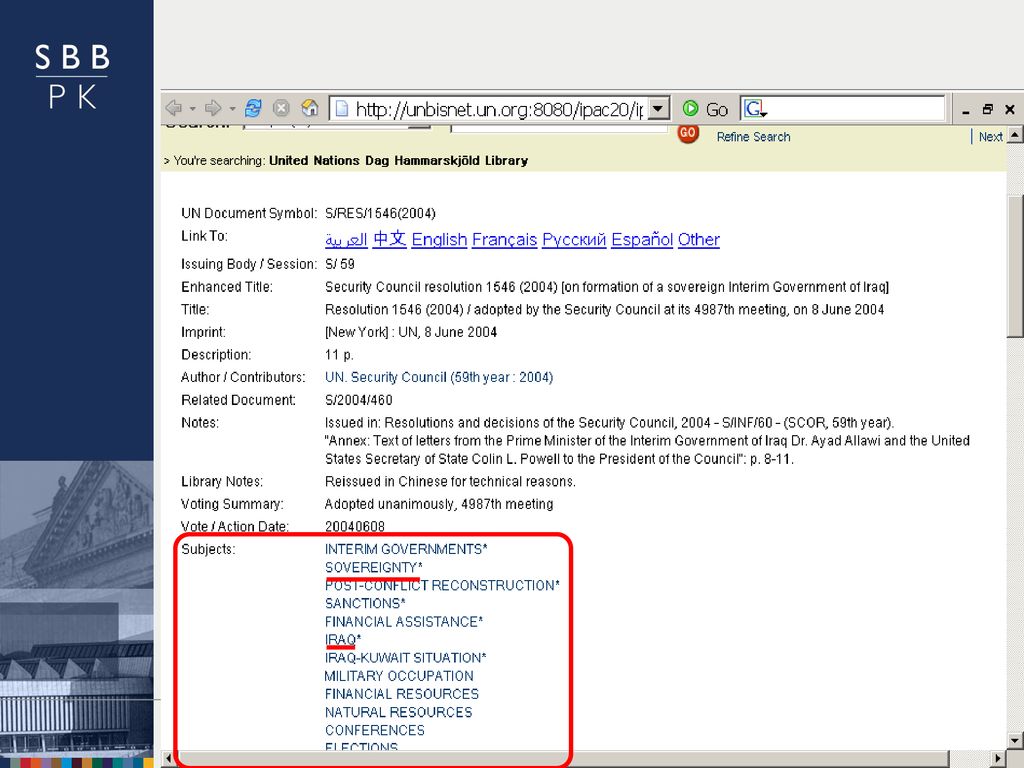Select subject SANCTIONS
Screen dimensions: 1024x768
pos(365,603)
